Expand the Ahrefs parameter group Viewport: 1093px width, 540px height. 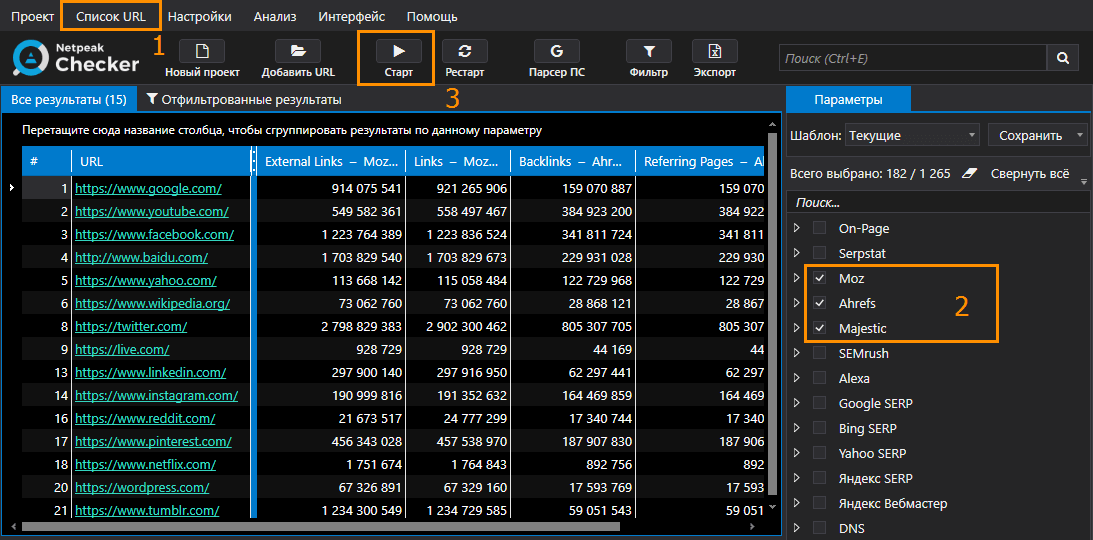point(797,303)
